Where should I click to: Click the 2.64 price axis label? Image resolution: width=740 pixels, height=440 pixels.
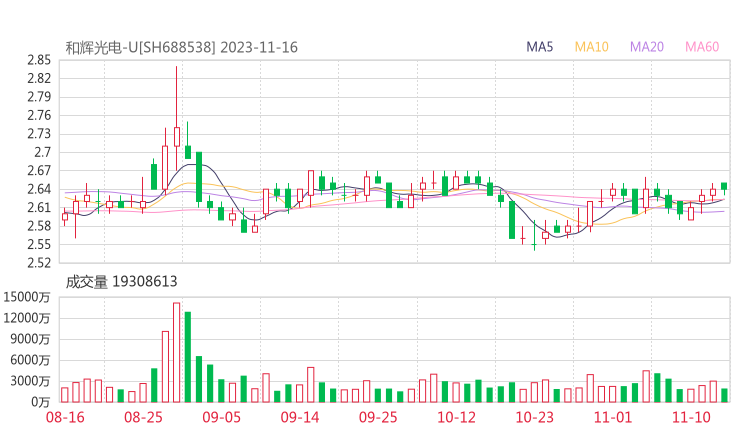39,189
